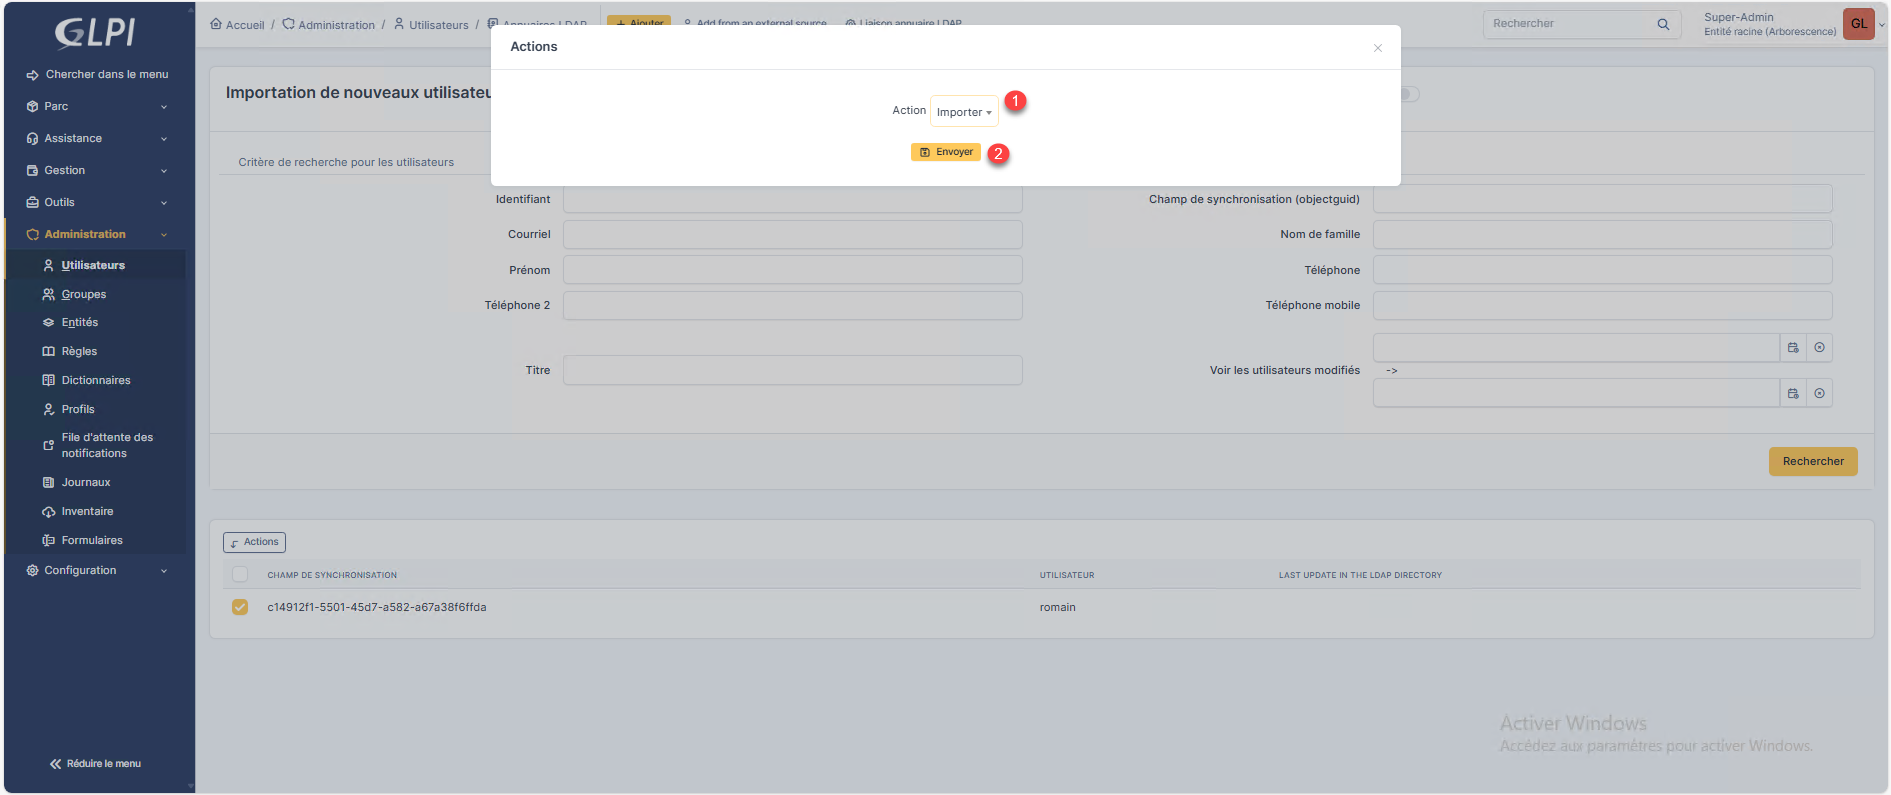Click into the Identifiant input field

(x=792, y=200)
